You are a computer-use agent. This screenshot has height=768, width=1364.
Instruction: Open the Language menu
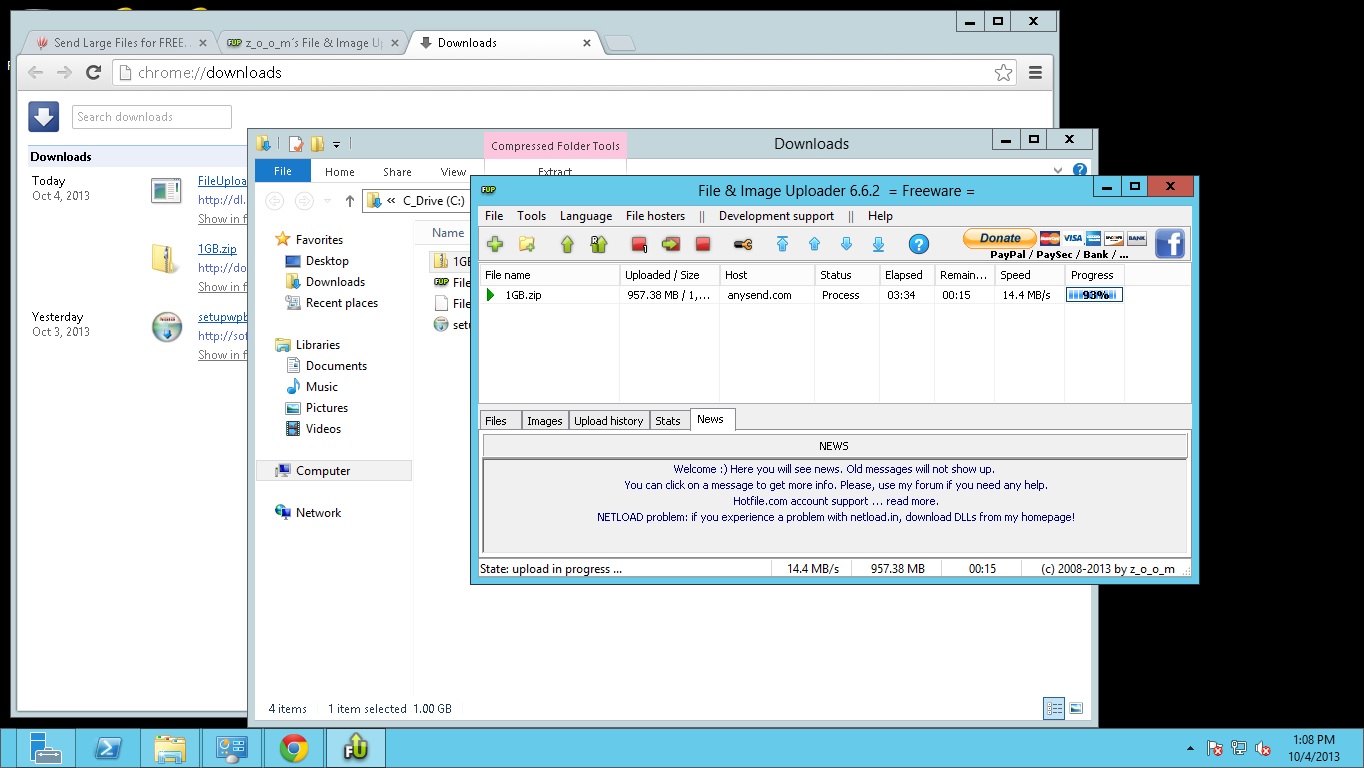click(x=586, y=216)
